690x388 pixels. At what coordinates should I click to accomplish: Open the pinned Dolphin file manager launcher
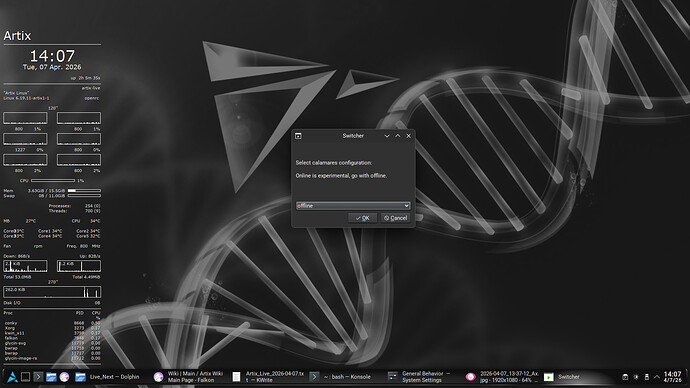click(x=51, y=377)
